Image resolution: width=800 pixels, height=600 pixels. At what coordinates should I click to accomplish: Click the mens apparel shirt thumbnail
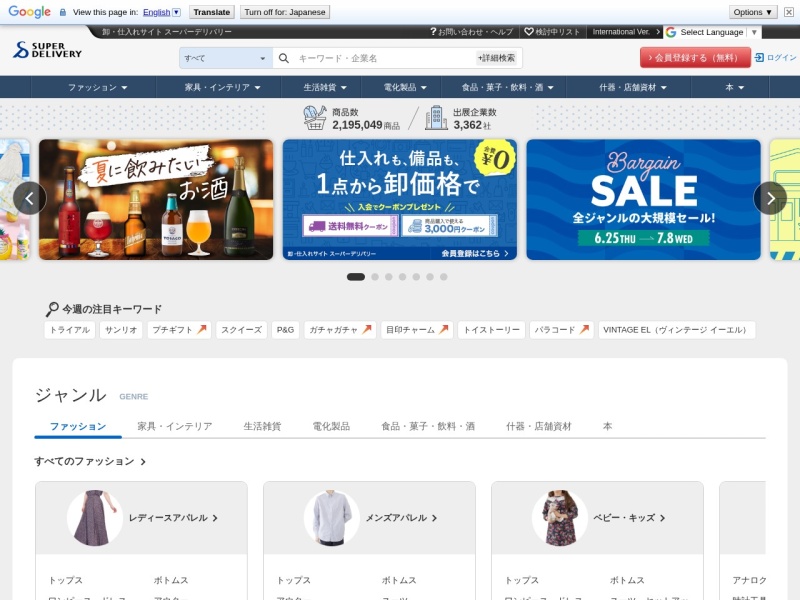coord(332,518)
